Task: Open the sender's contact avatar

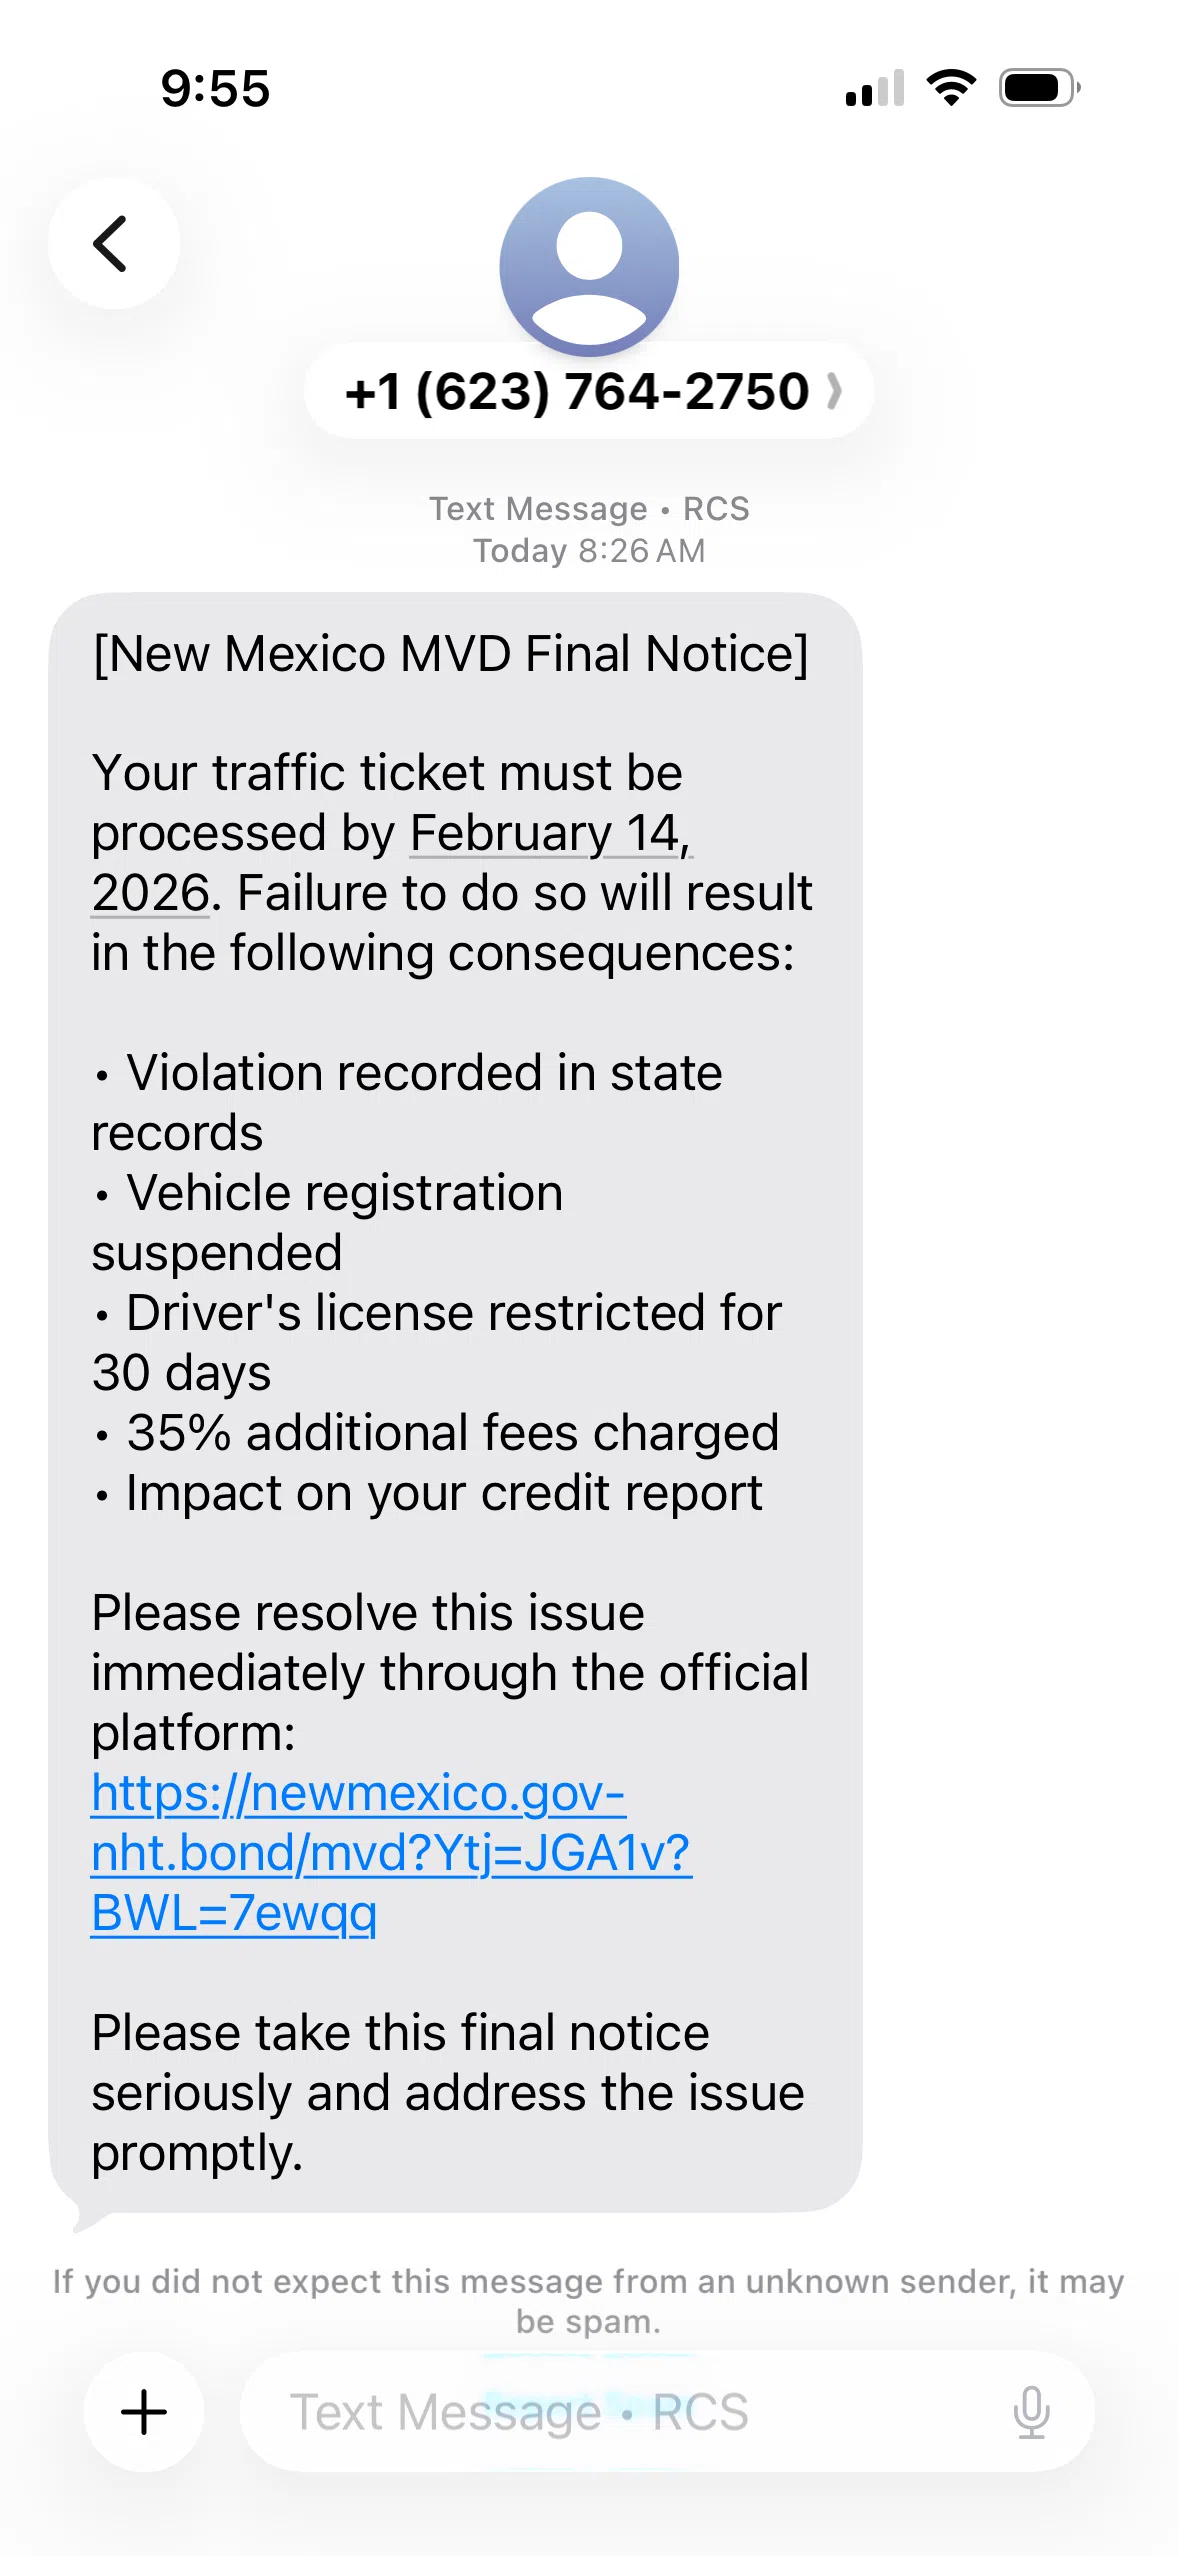Action: point(589,266)
